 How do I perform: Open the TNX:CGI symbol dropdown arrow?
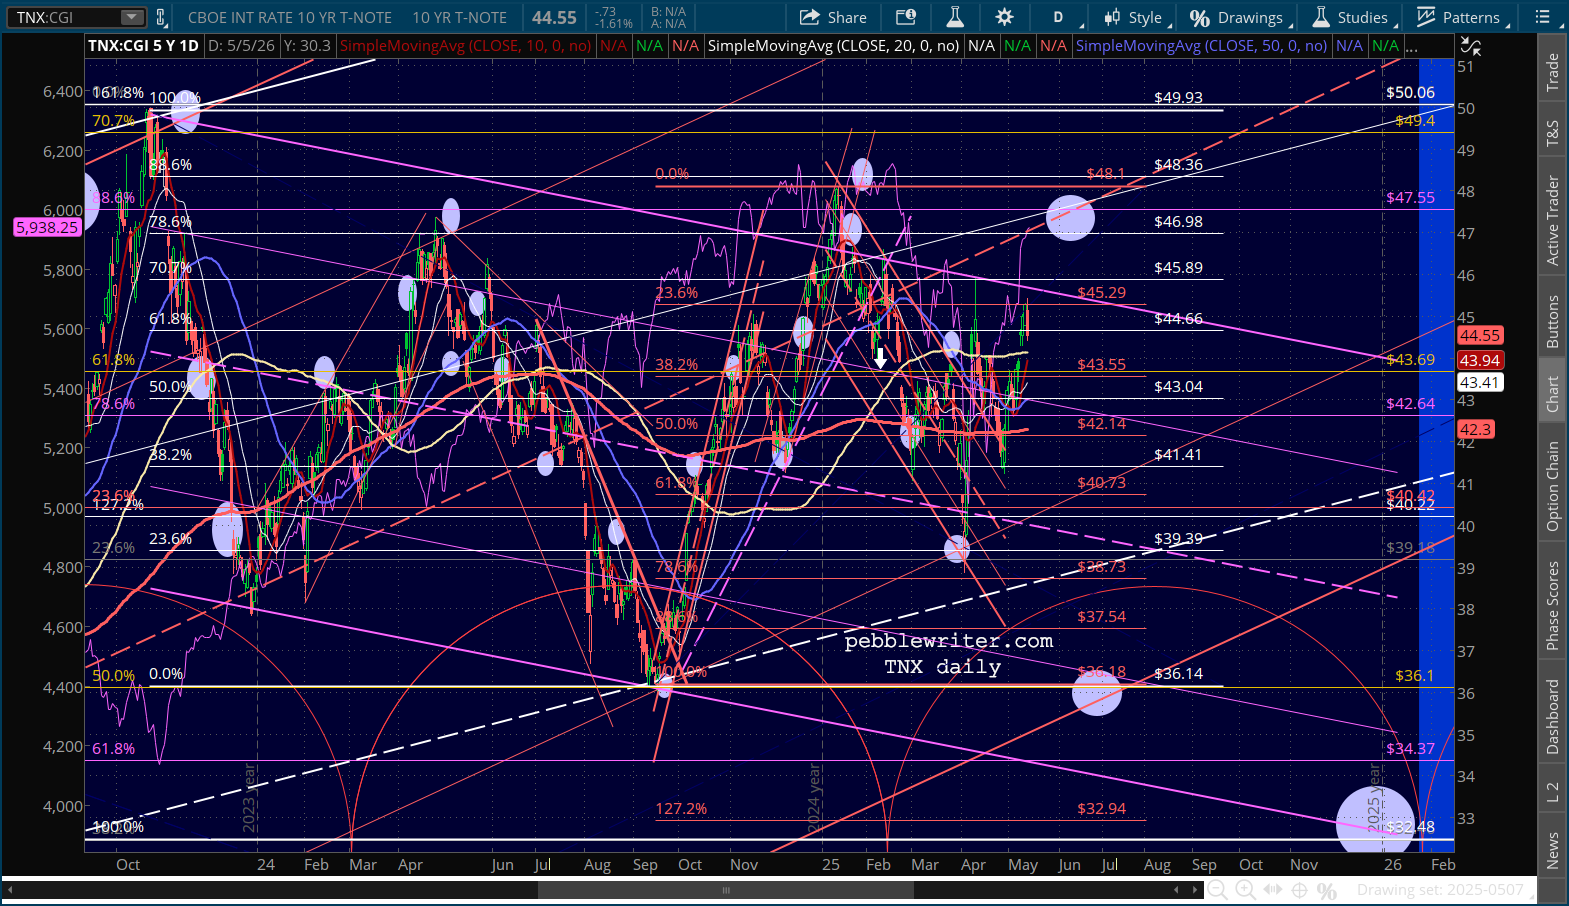132,17
